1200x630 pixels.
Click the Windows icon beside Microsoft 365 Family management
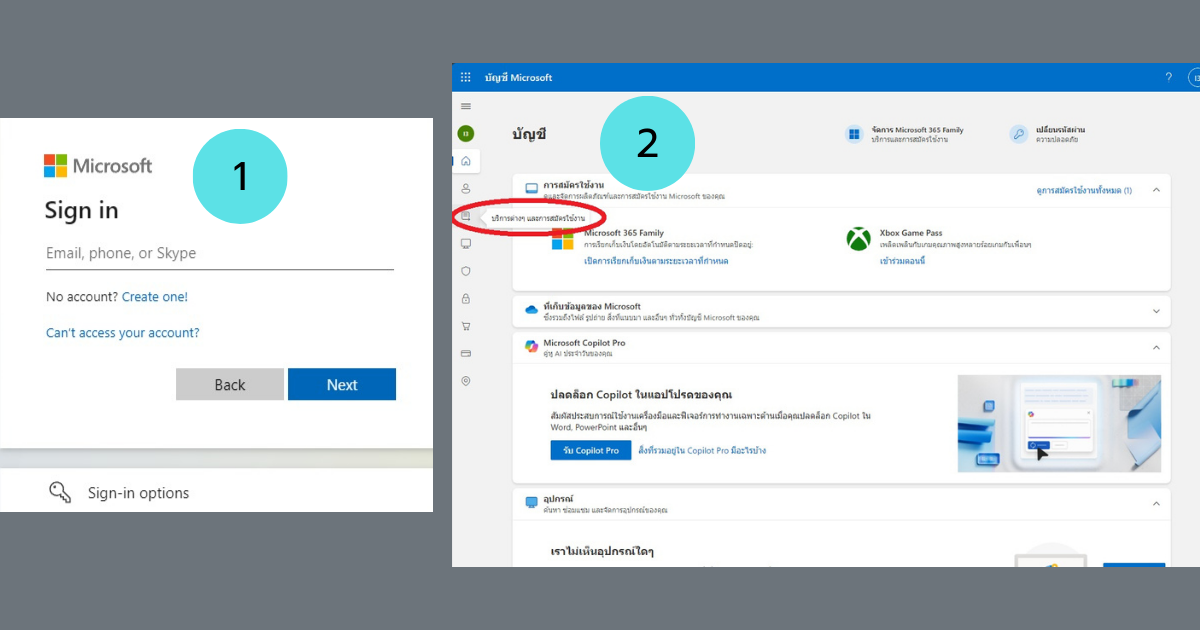[854, 134]
